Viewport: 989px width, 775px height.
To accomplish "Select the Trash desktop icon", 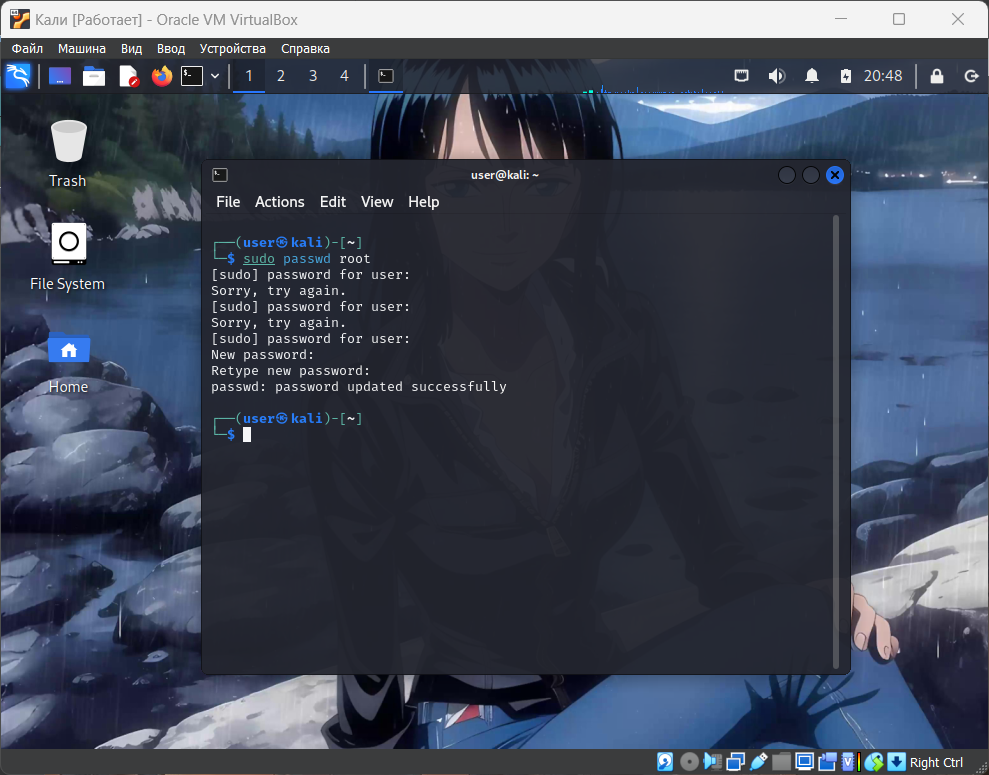I will (68, 154).
